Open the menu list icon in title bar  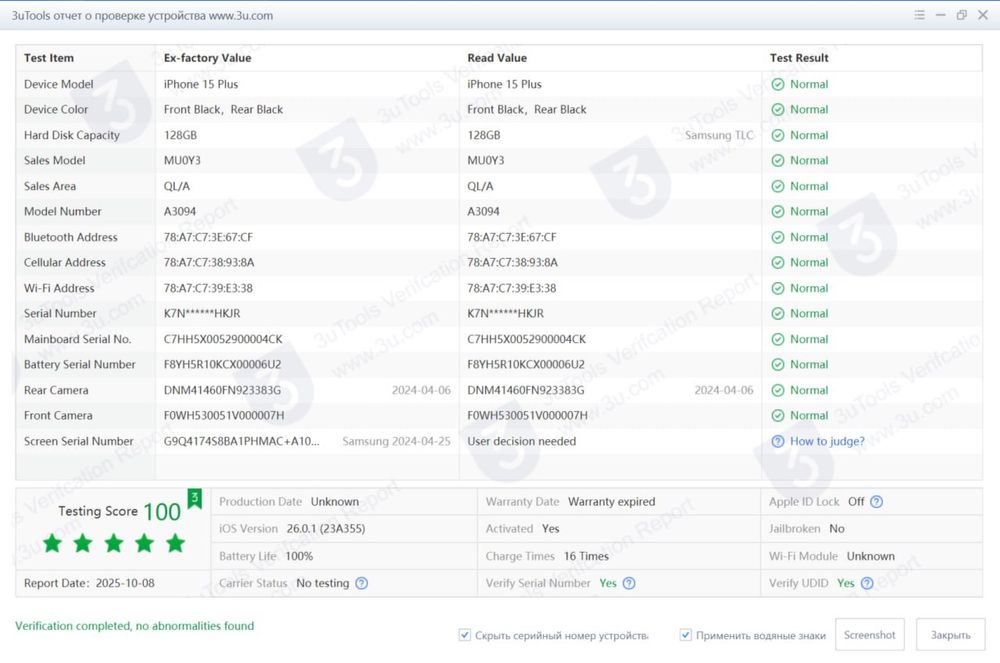(x=919, y=15)
